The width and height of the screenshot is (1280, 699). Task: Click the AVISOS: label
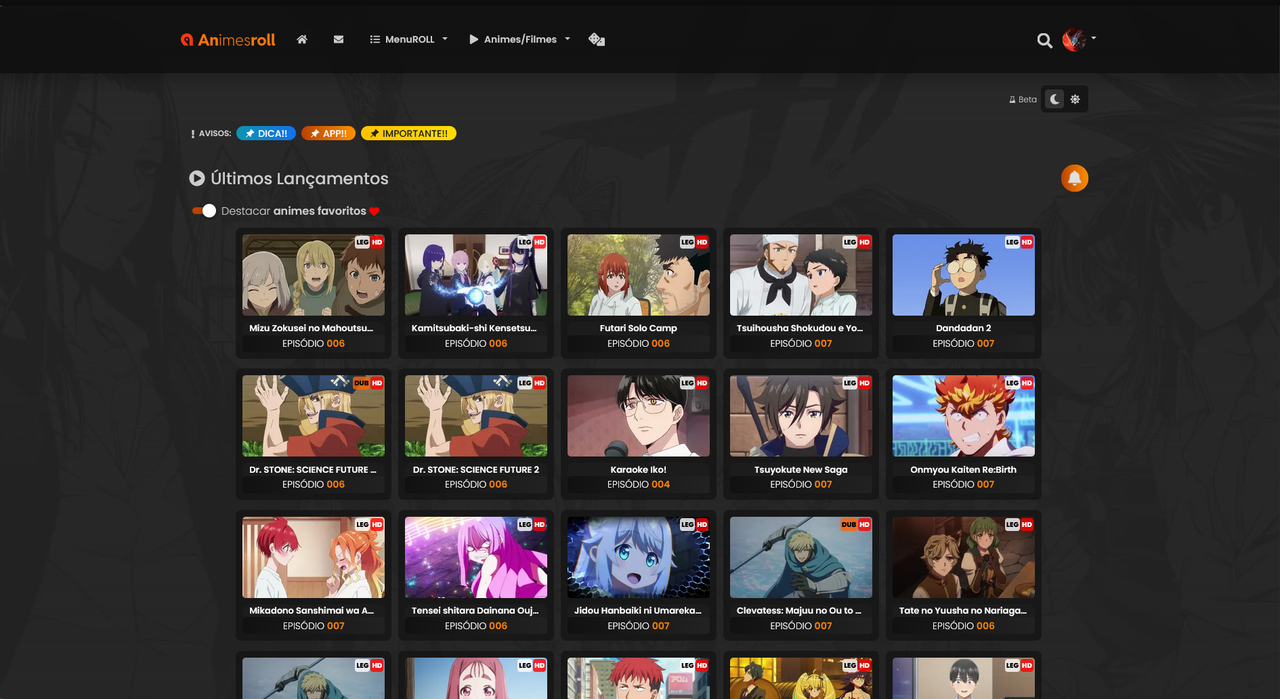[x=215, y=133]
